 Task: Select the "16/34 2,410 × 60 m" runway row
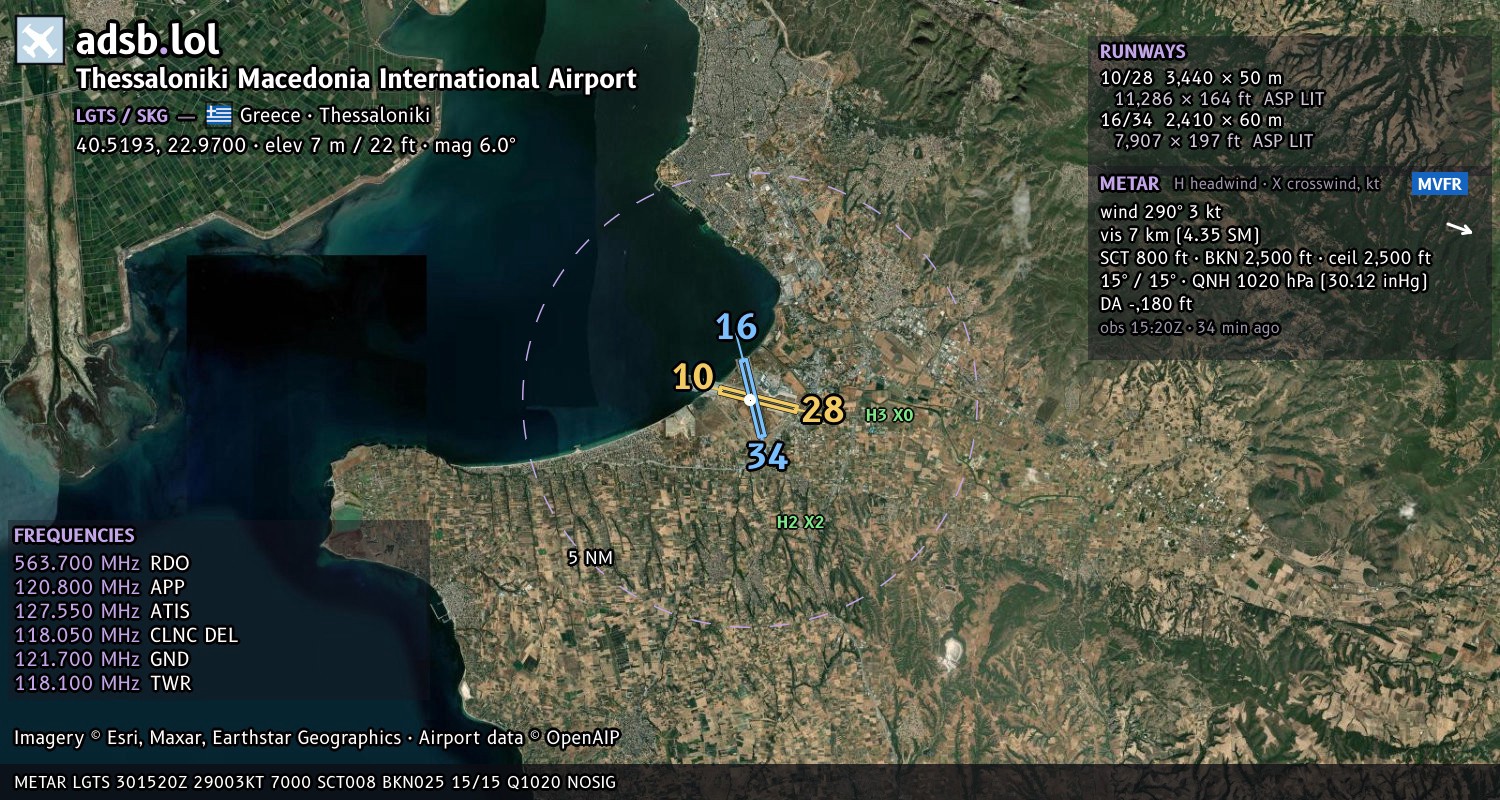1191,121
